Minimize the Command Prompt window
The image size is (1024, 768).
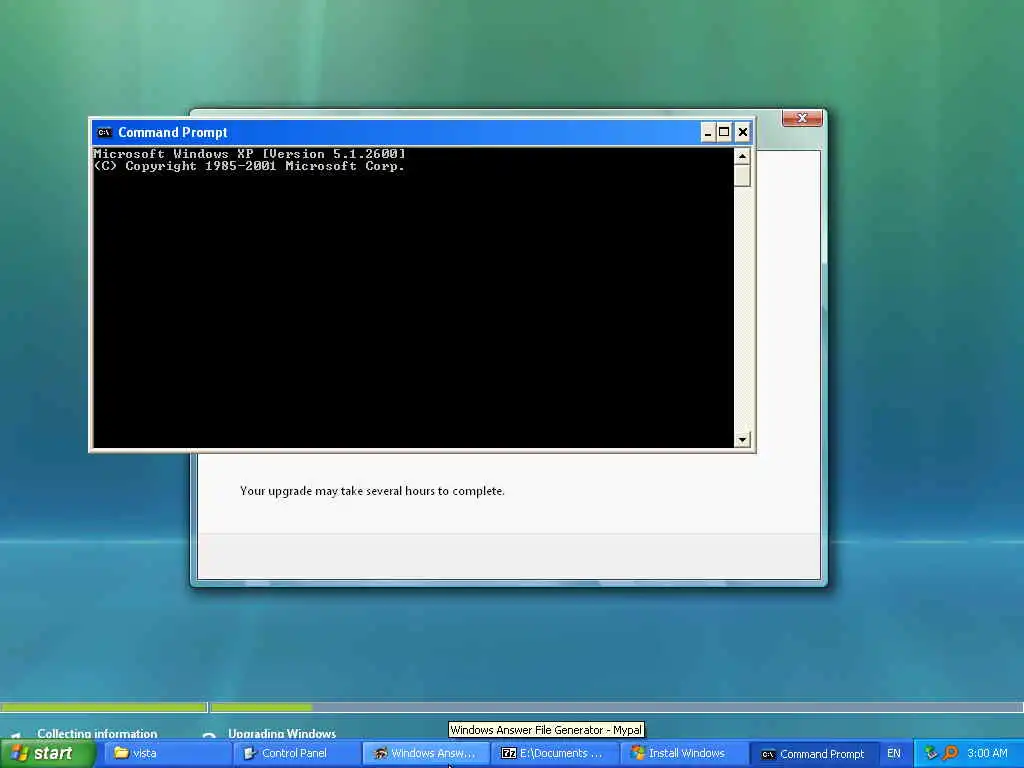coord(708,133)
